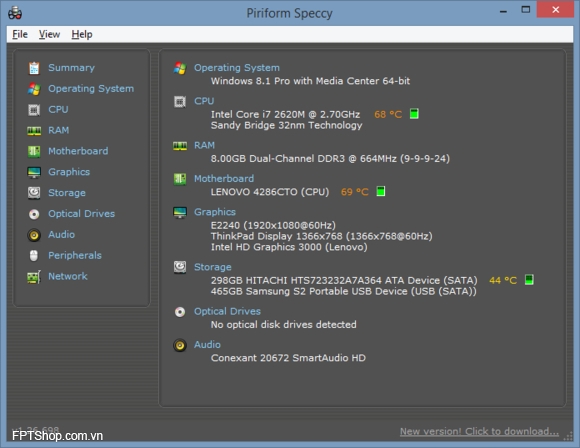Click the CPU temperature 68 °C reading
Image resolution: width=580 pixels, height=448 pixels.
pos(388,114)
